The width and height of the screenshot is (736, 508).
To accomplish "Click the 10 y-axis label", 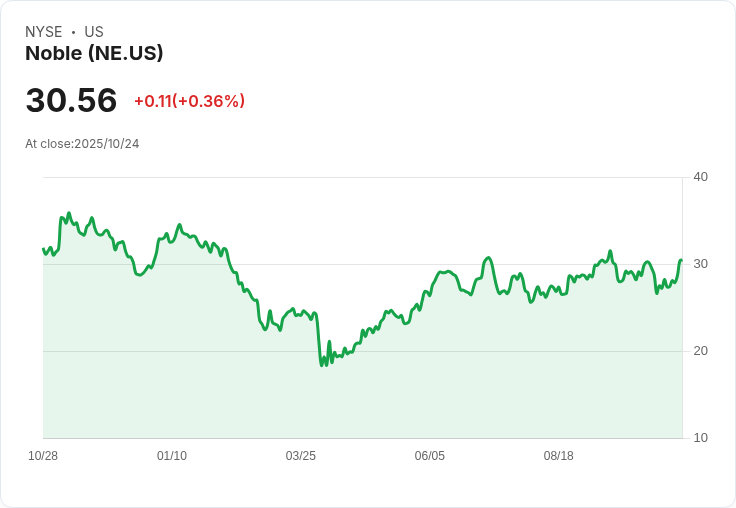I will click(701, 438).
